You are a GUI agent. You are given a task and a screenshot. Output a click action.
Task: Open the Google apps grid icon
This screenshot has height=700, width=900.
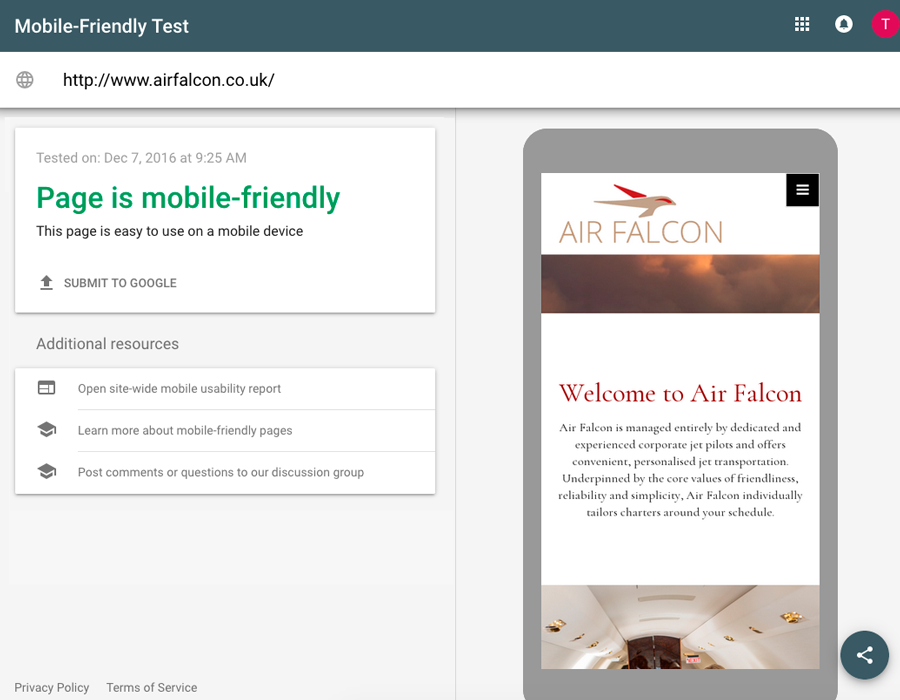click(x=802, y=24)
